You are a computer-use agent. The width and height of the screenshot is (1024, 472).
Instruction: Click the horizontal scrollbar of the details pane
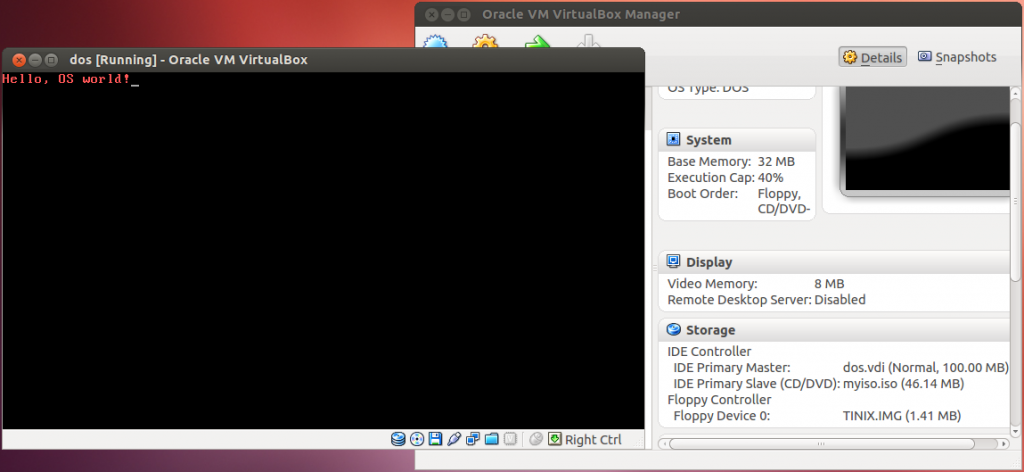[x=822, y=444]
